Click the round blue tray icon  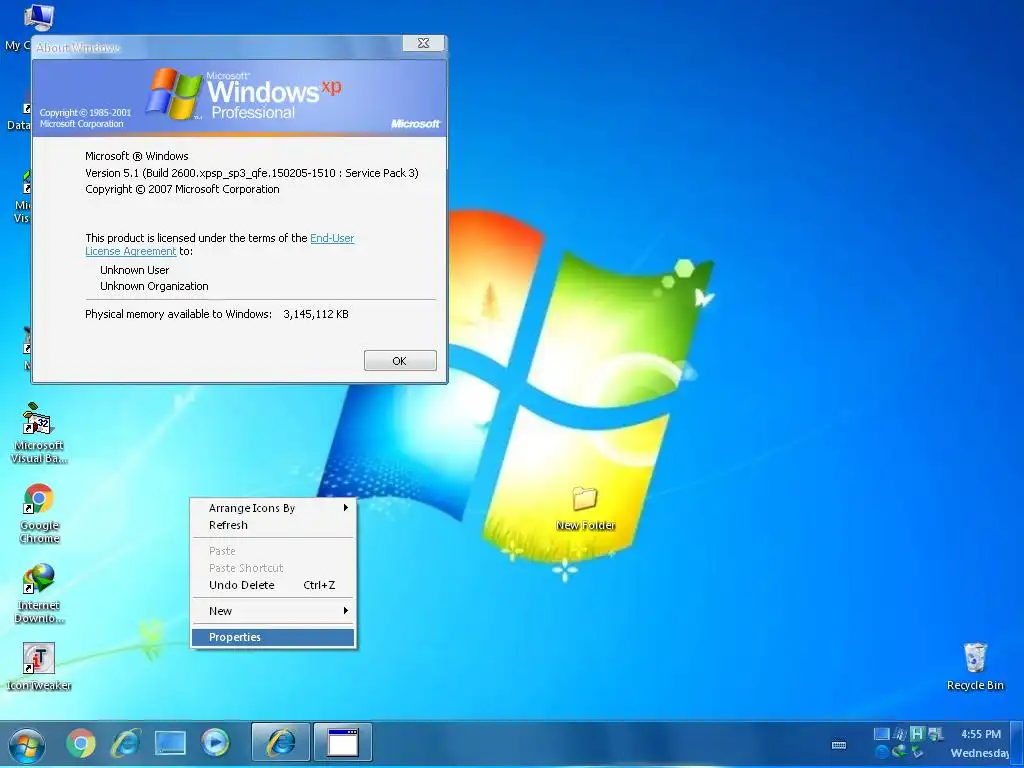click(882, 752)
